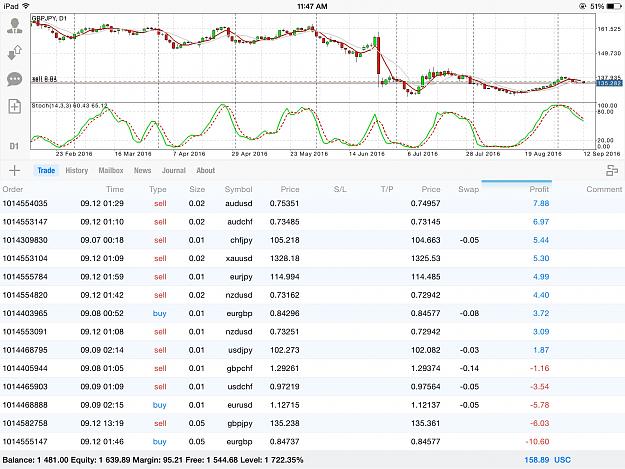Screen dimensions: 625x469
Task: Open the Mailbox tab
Action: (111, 171)
